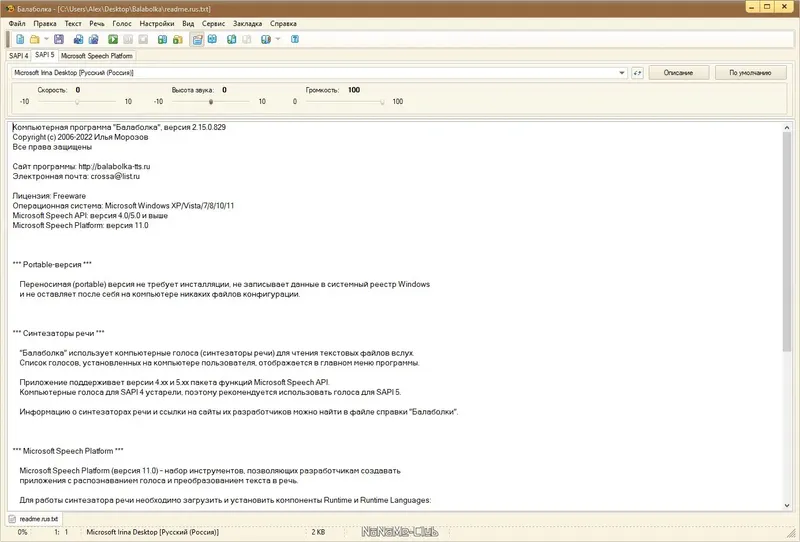Click the save audio file icon
800x542 pixels.
pos(78,39)
